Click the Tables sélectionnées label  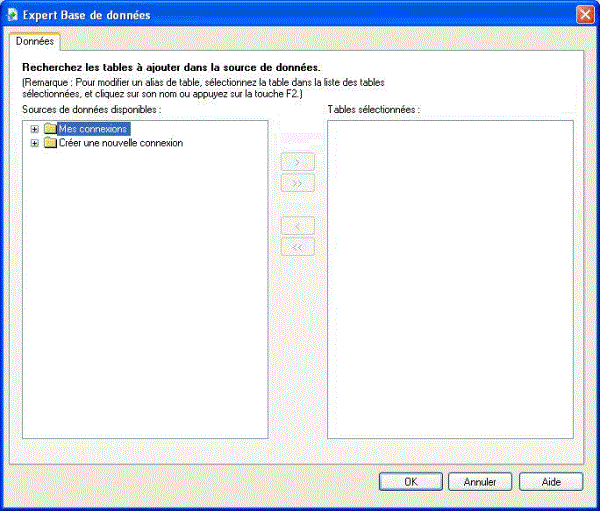[374, 108]
